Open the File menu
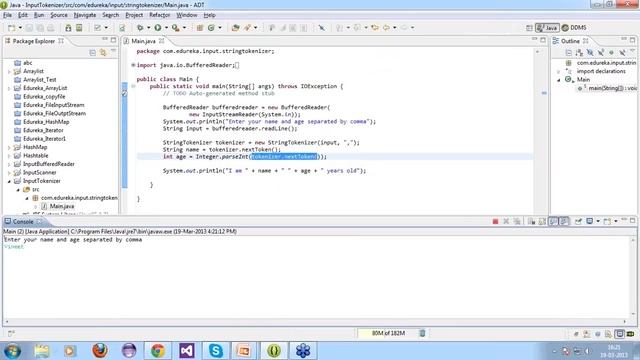Screen dimensions: 640x360 coord(7,15)
